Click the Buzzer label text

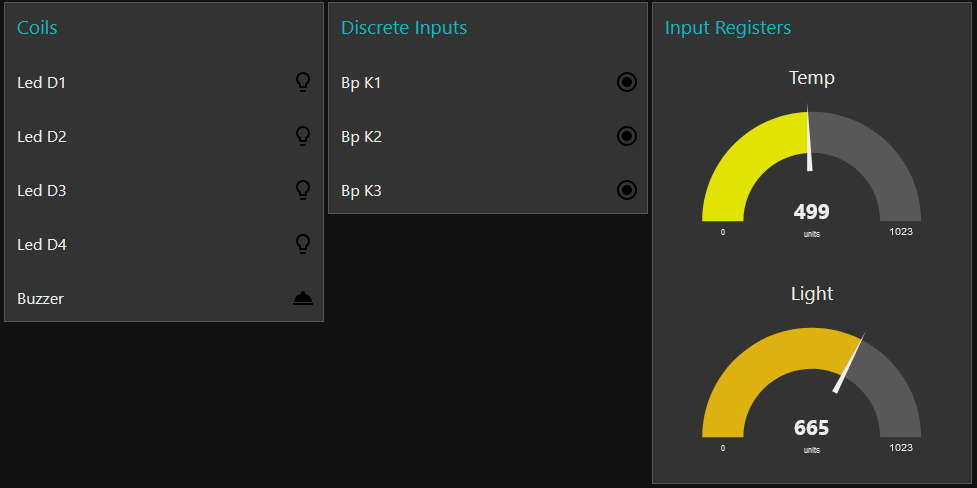click(x=40, y=298)
